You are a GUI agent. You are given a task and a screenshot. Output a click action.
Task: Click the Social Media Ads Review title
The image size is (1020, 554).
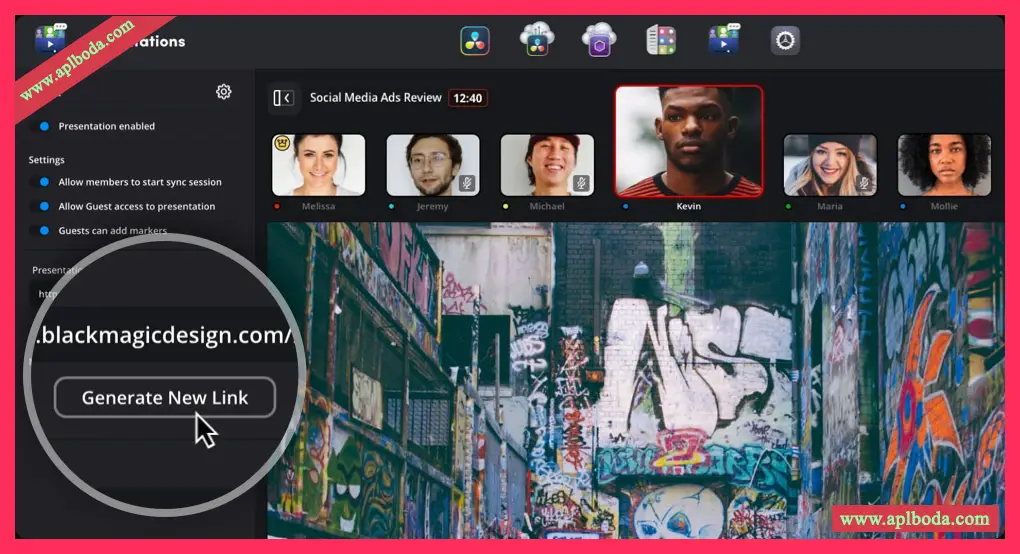(x=375, y=98)
